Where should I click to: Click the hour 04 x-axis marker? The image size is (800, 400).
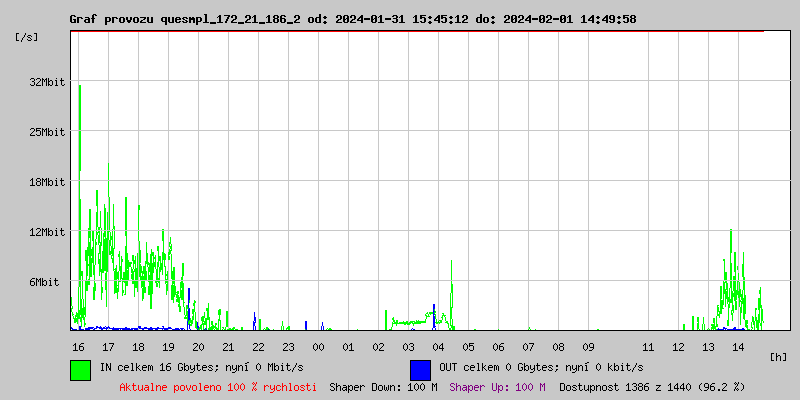click(438, 346)
